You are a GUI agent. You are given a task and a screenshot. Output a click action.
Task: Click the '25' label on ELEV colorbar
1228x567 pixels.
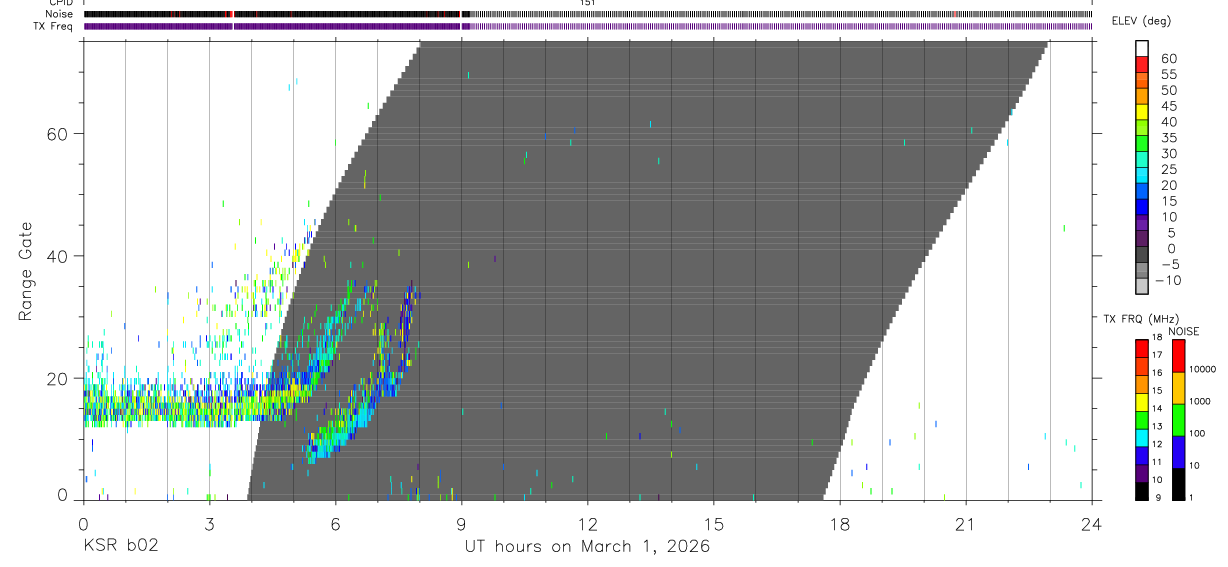click(x=1168, y=170)
